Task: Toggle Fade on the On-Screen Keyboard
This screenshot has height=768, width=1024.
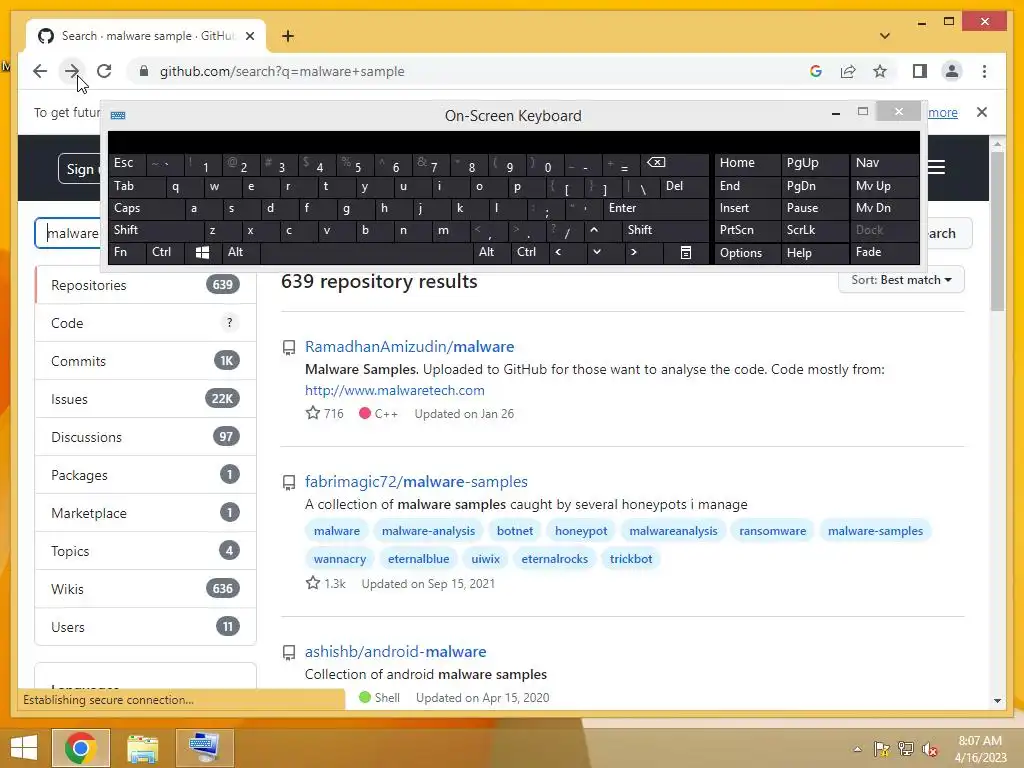Action: pyautogui.click(x=884, y=252)
